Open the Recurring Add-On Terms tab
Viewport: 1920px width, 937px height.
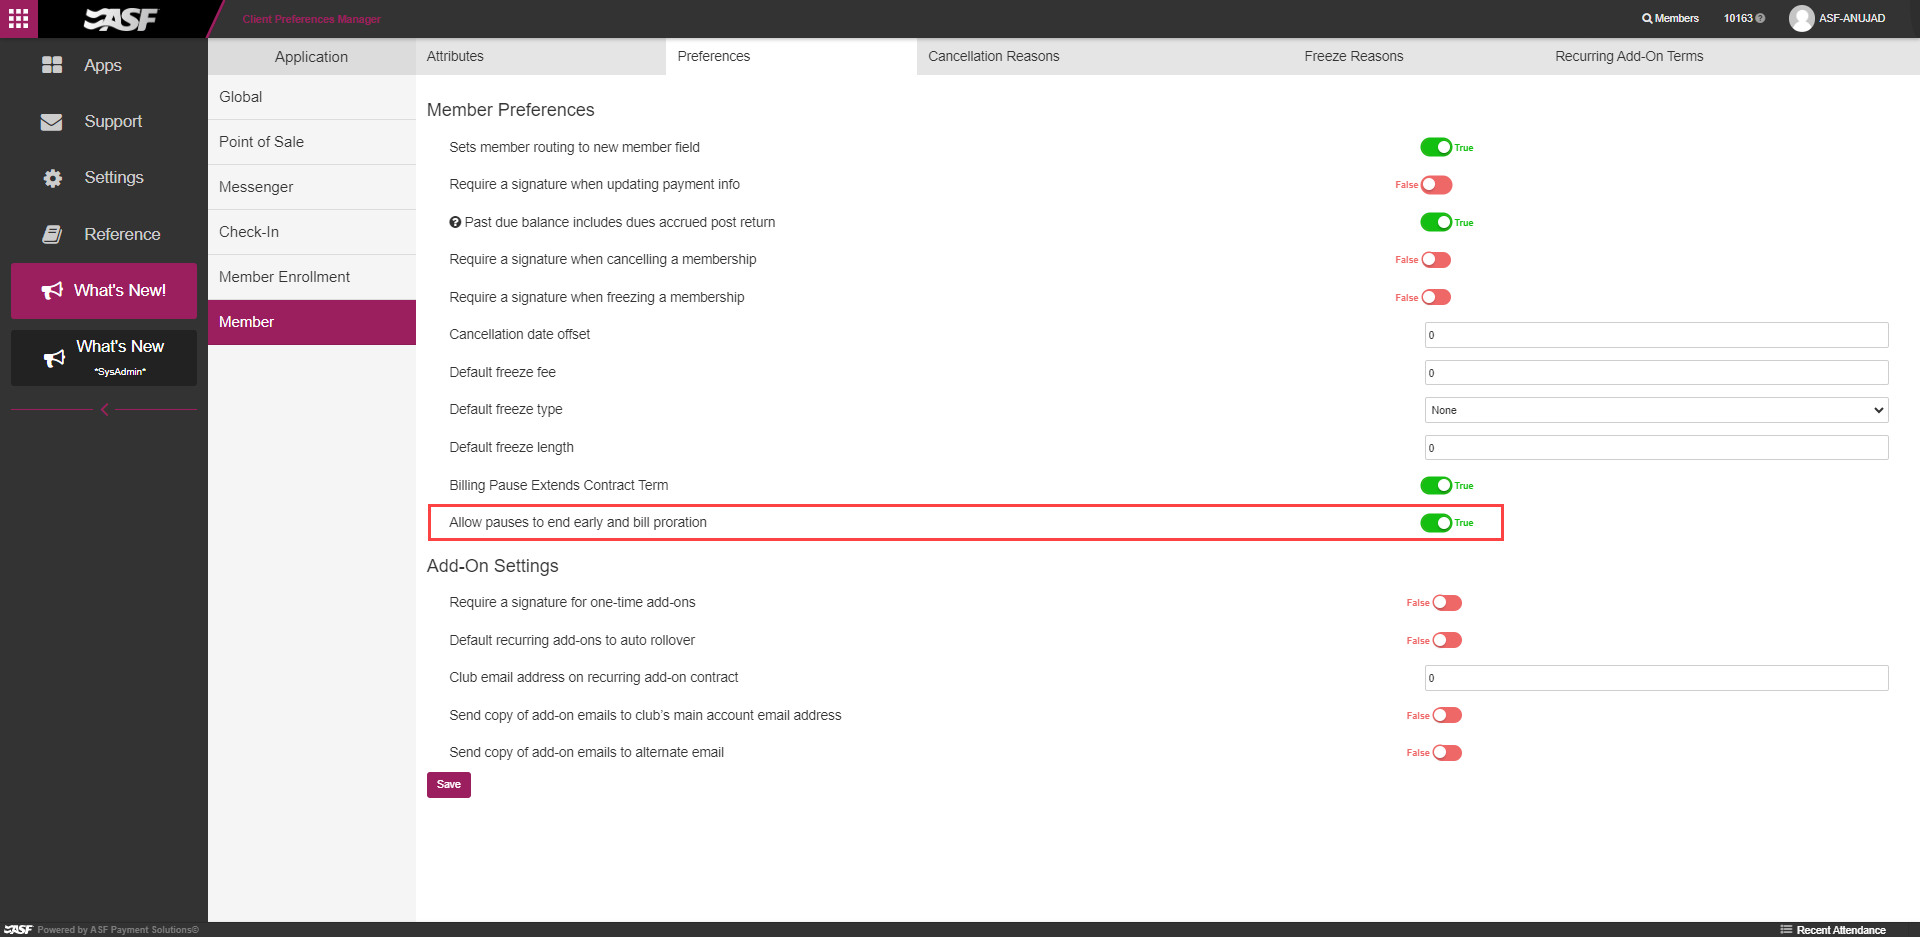1628,56
